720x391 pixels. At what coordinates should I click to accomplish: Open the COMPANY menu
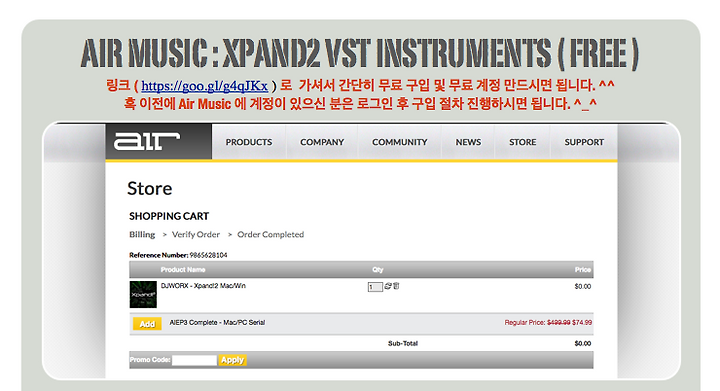coord(322,142)
